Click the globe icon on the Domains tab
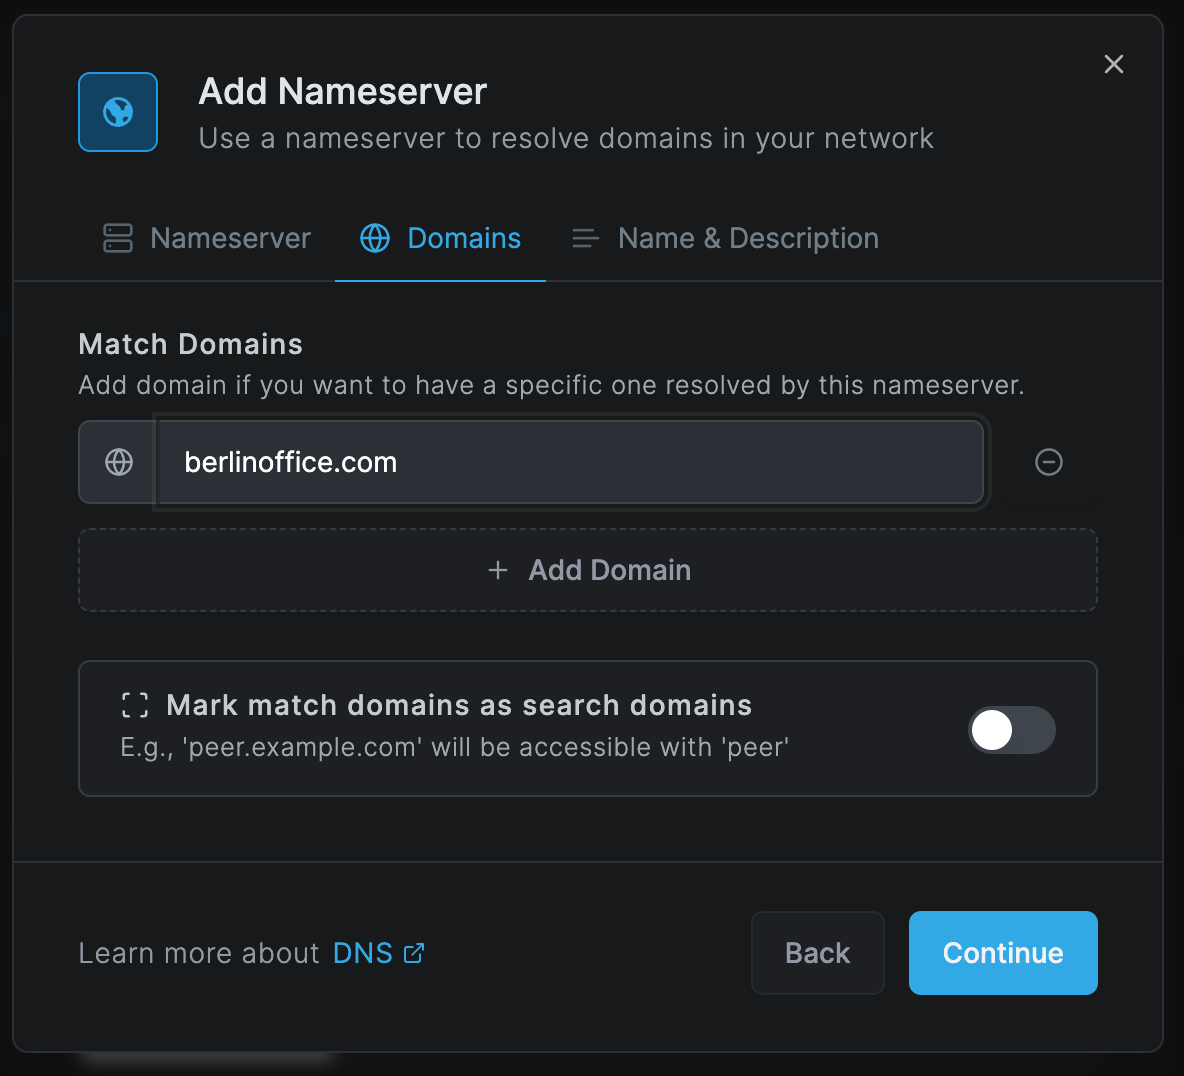The image size is (1184, 1076). coord(375,238)
